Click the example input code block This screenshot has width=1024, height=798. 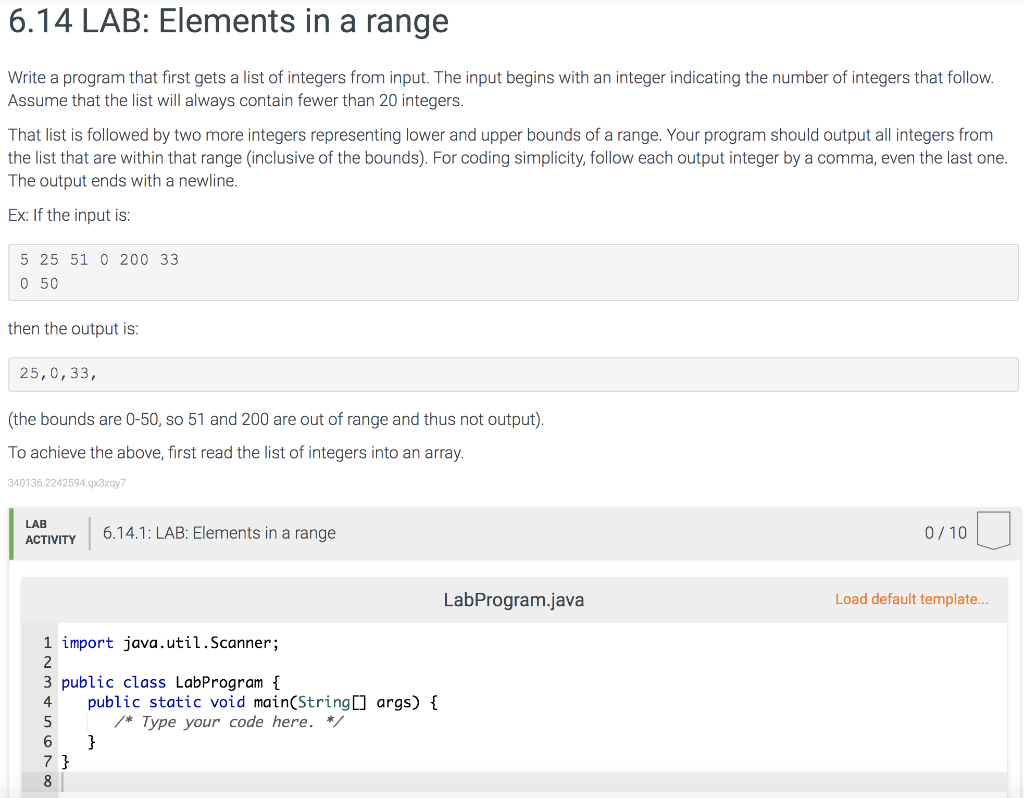click(x=512, y=271)
